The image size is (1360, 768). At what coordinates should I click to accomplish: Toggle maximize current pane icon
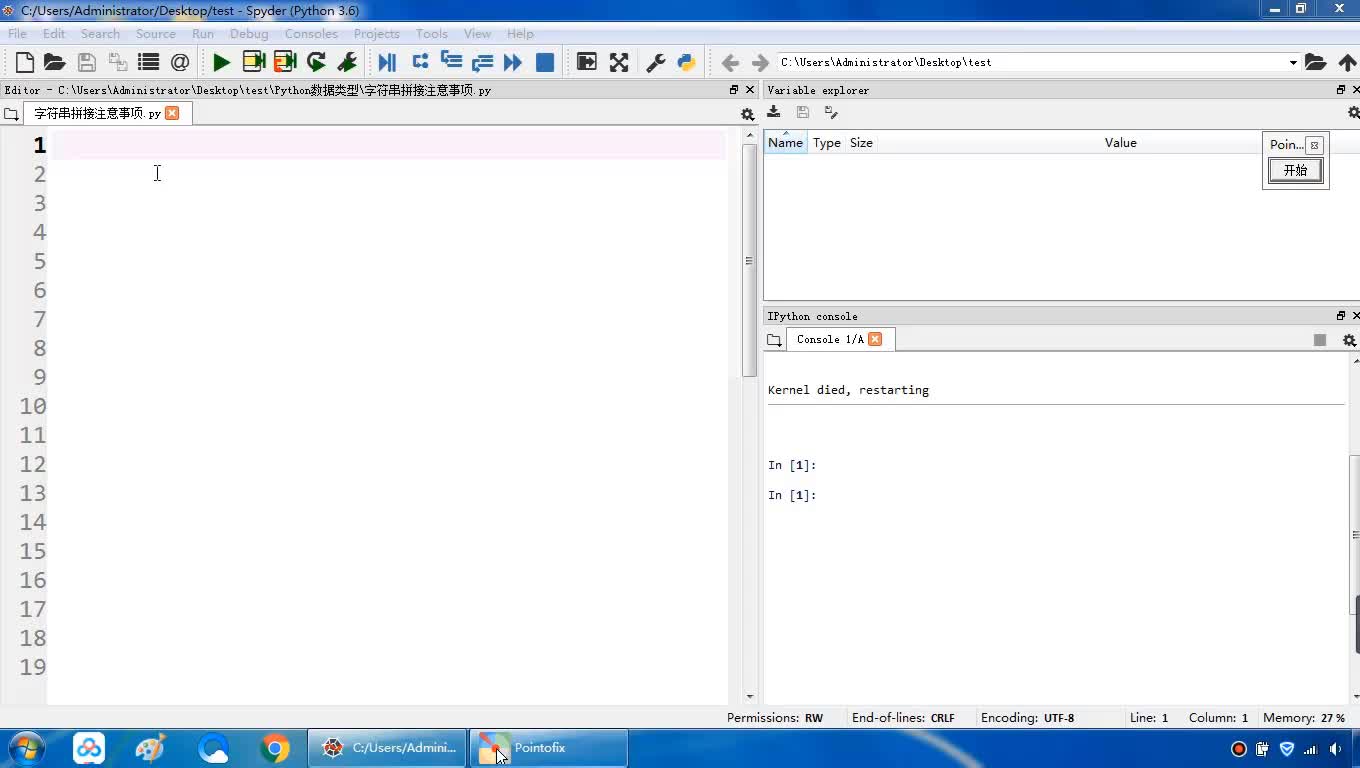click(587, 62)
